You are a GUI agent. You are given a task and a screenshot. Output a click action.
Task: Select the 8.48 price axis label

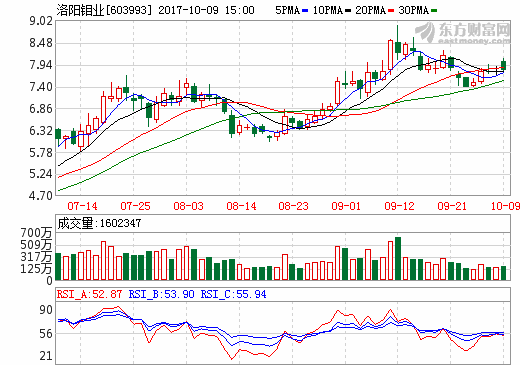41,43
